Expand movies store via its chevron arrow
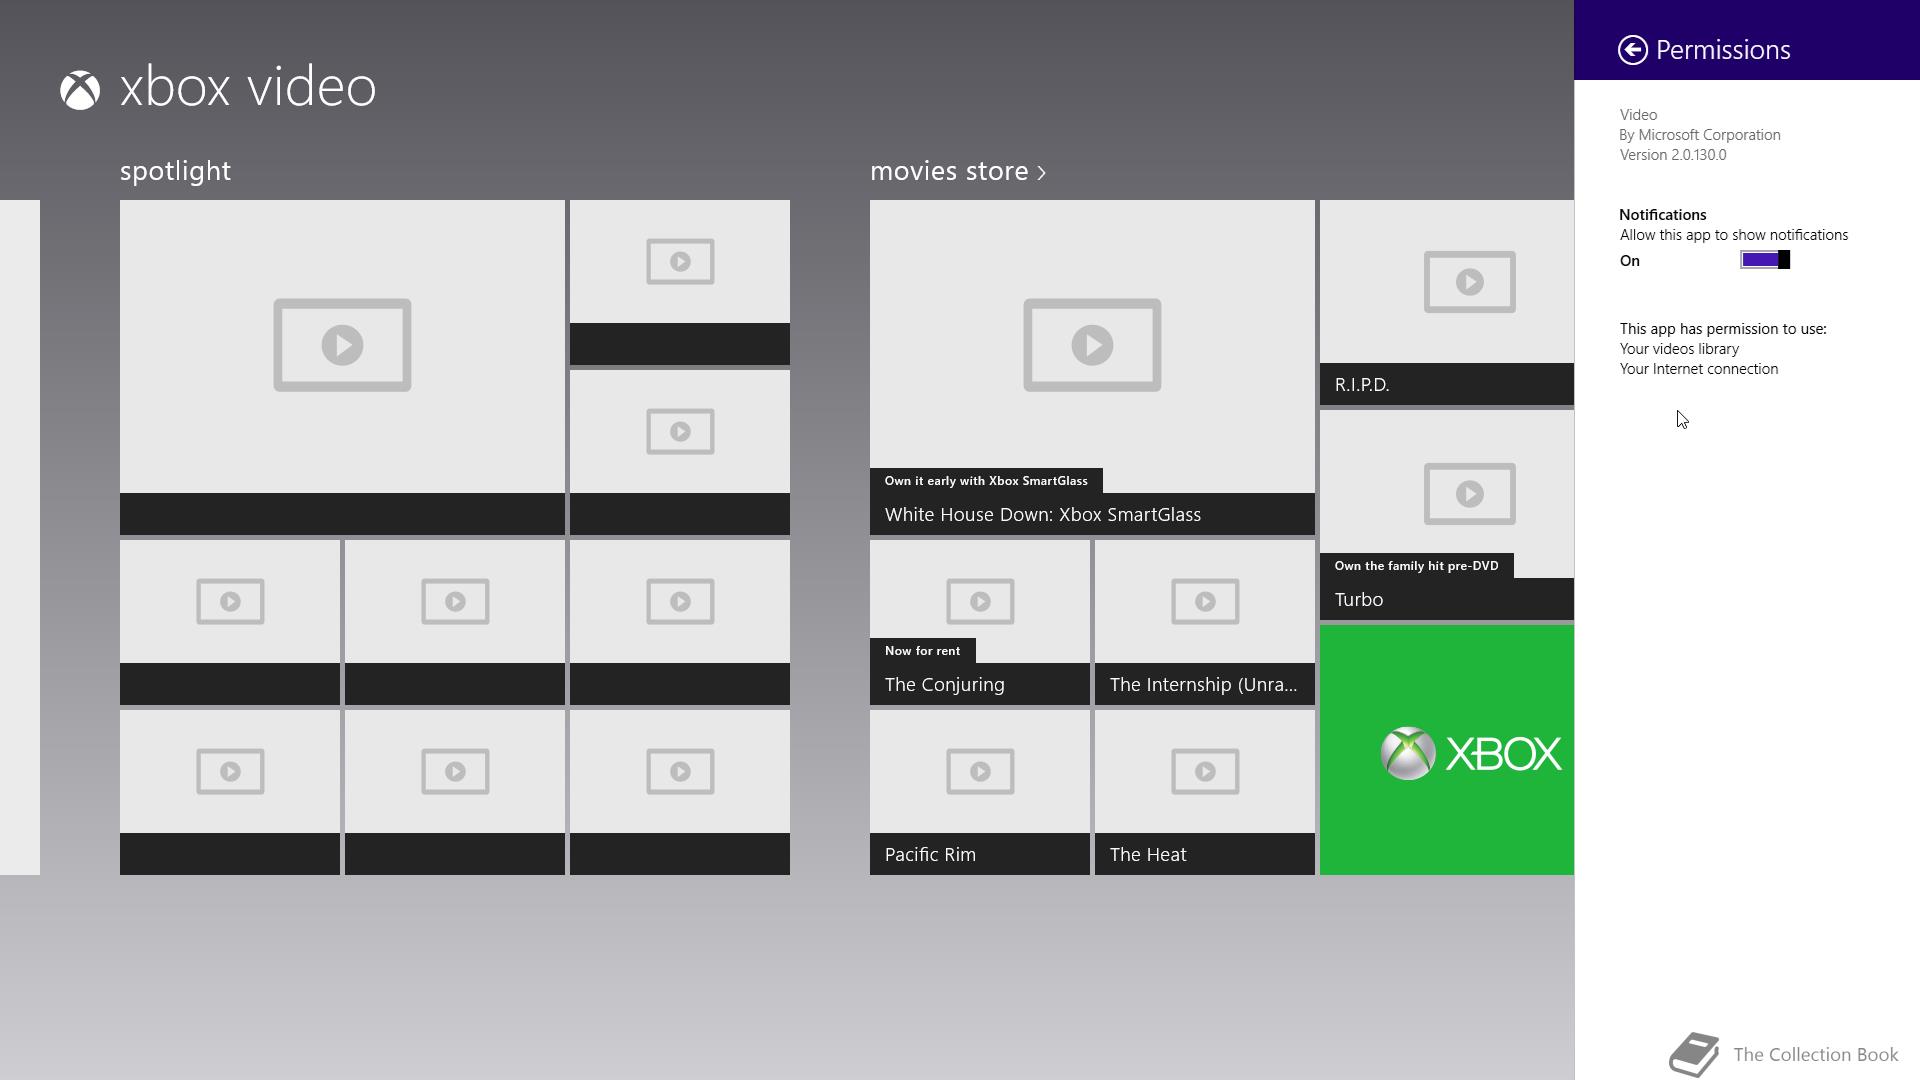The width and height of the screenshot is (1920, 1080). (1041, 173)
